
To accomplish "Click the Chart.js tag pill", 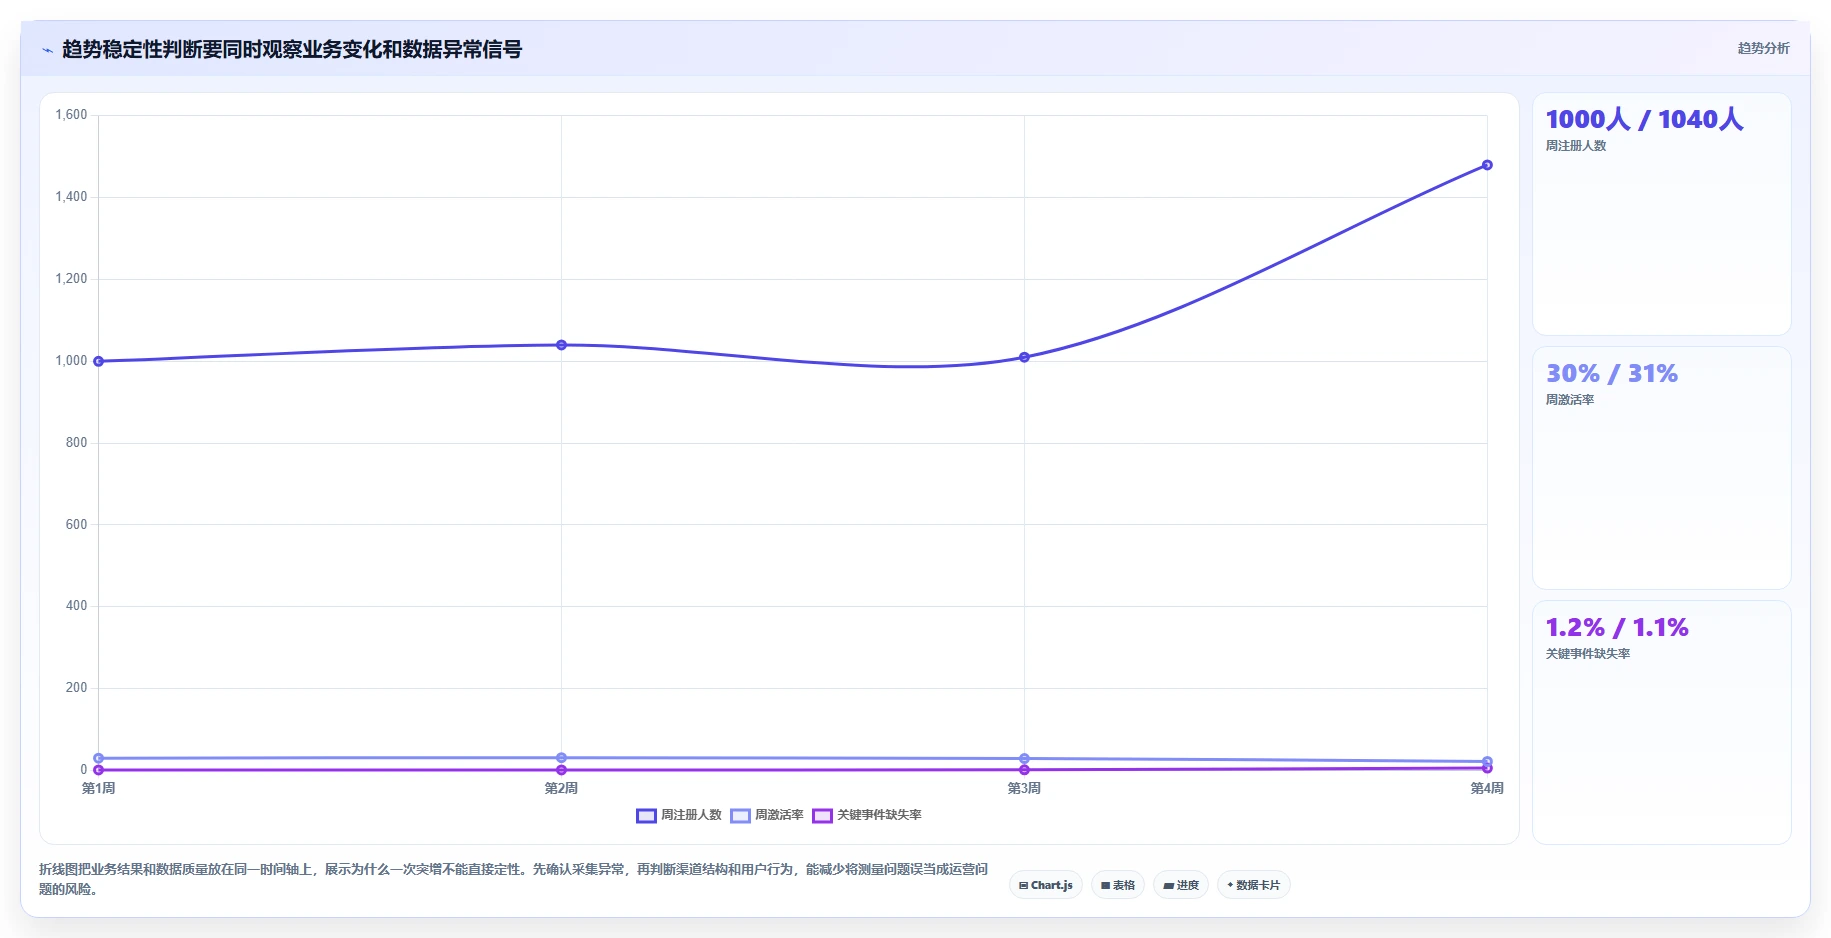I will coord(1045,885).
